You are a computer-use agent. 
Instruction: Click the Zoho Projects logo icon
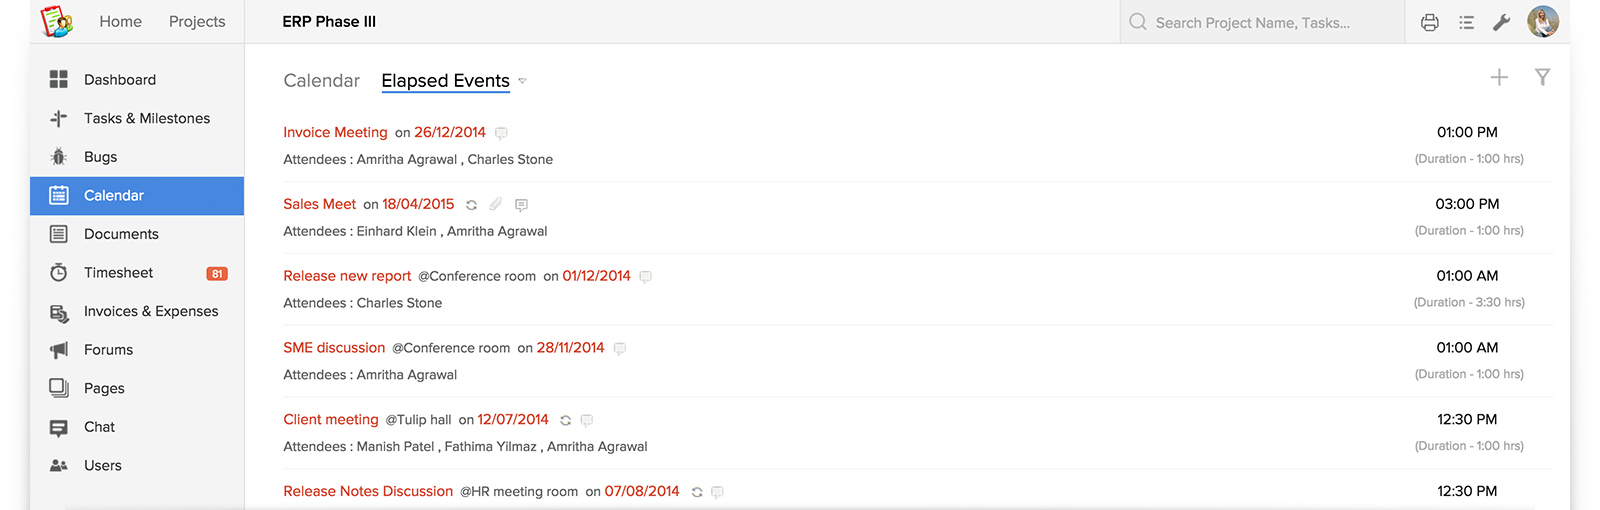coord(57,21)
